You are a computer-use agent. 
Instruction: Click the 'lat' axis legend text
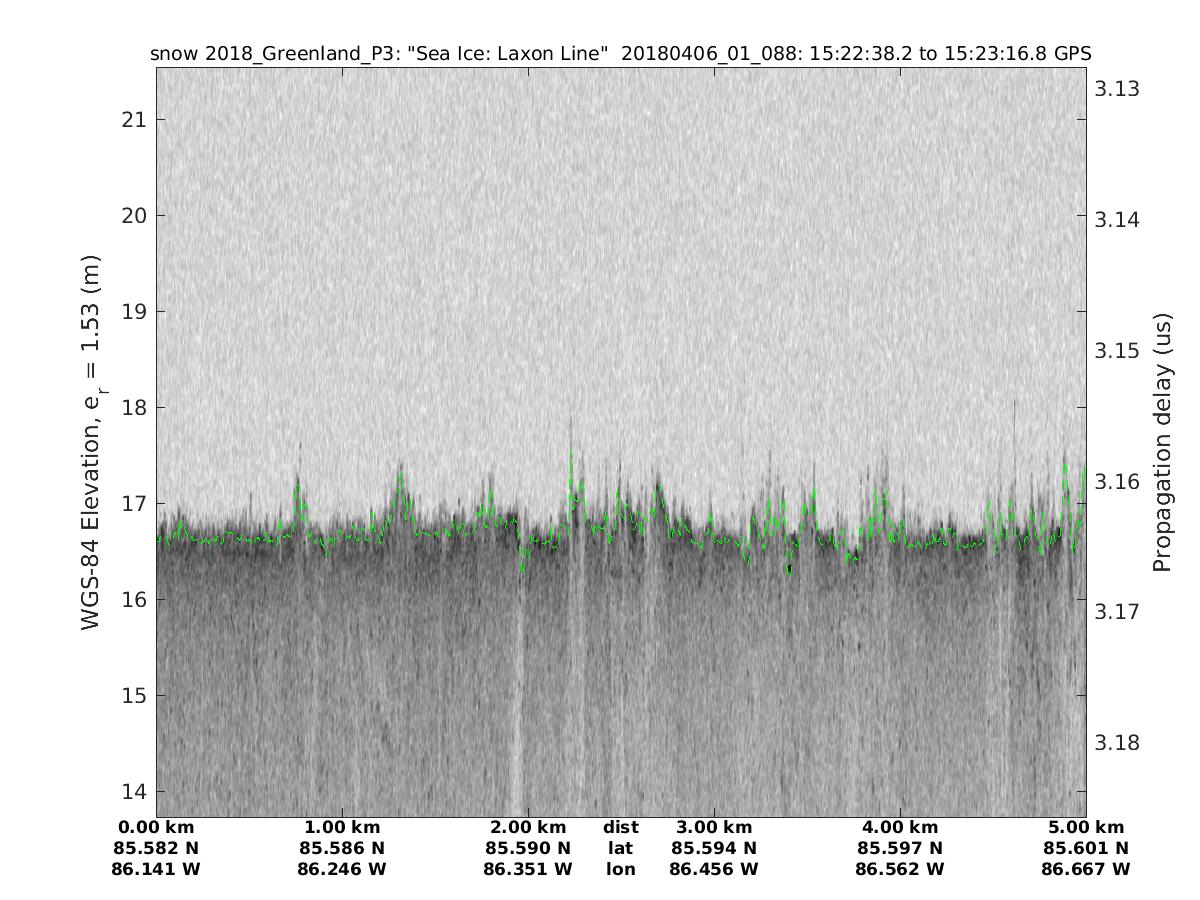[620, 849]
